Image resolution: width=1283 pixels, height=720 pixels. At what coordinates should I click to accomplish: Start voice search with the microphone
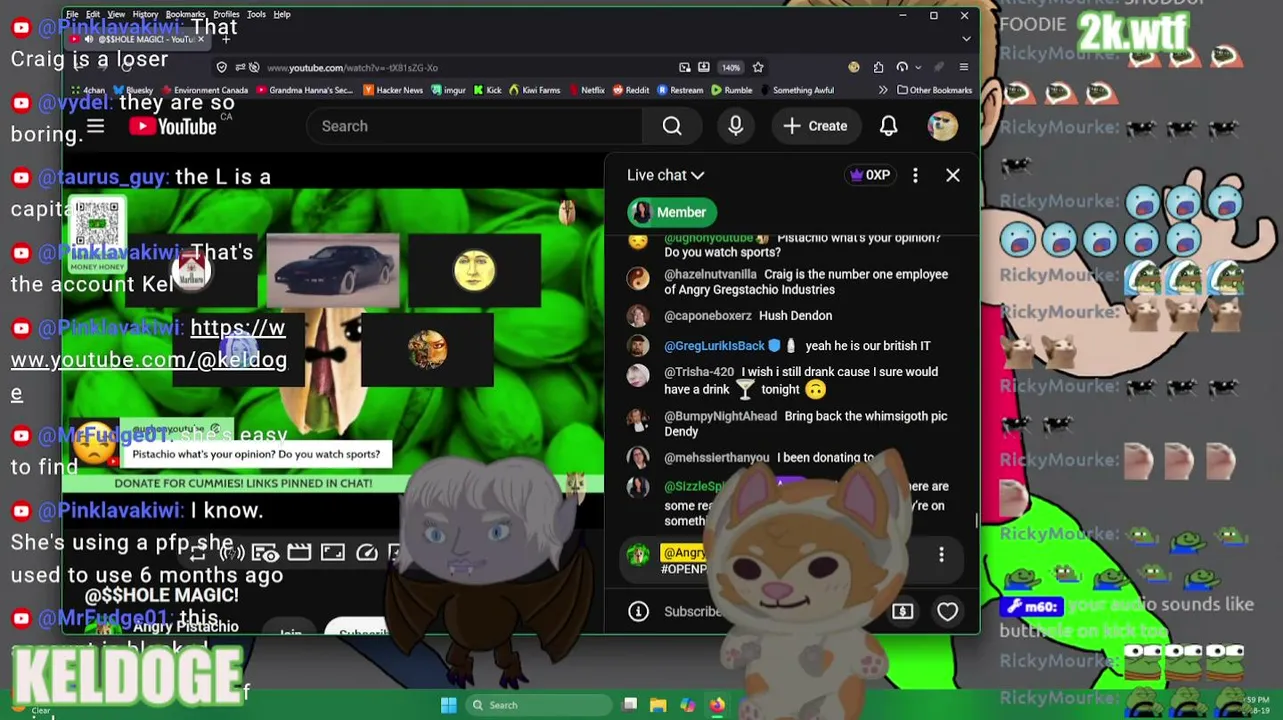click(x=736, y=126)
